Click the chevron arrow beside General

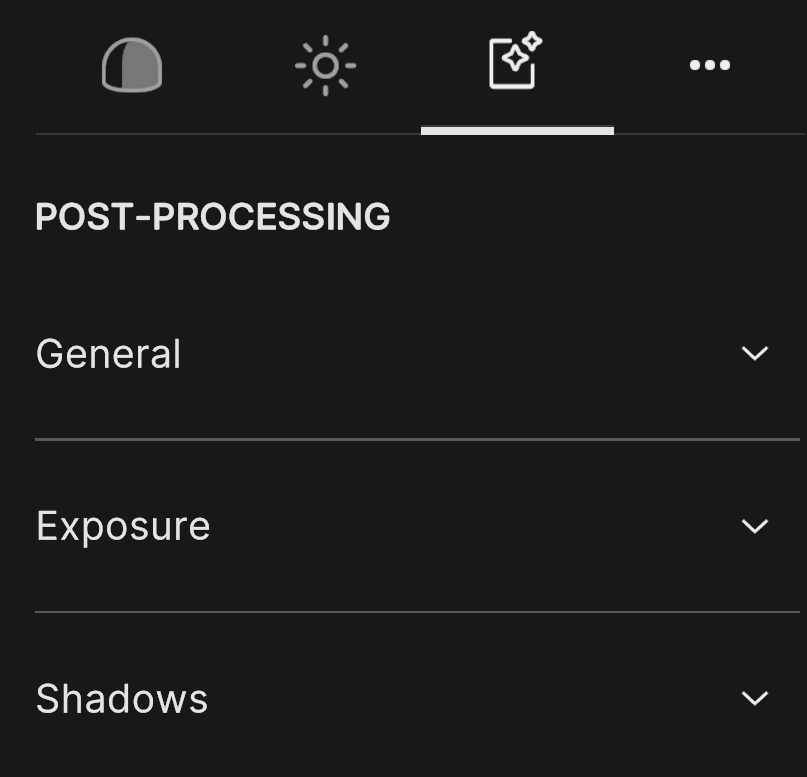[754, 353]
